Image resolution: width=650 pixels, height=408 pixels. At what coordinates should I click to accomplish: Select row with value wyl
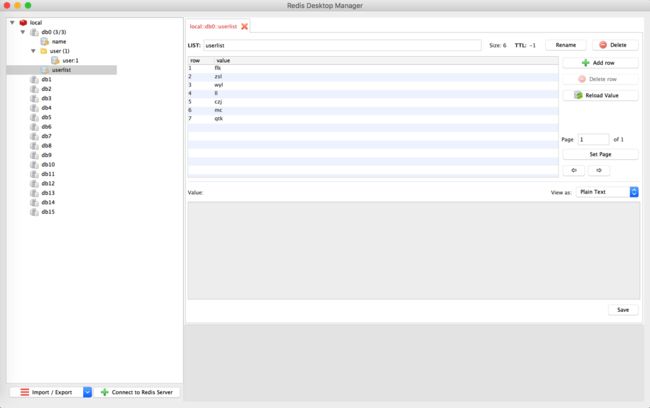pos(373,85)
